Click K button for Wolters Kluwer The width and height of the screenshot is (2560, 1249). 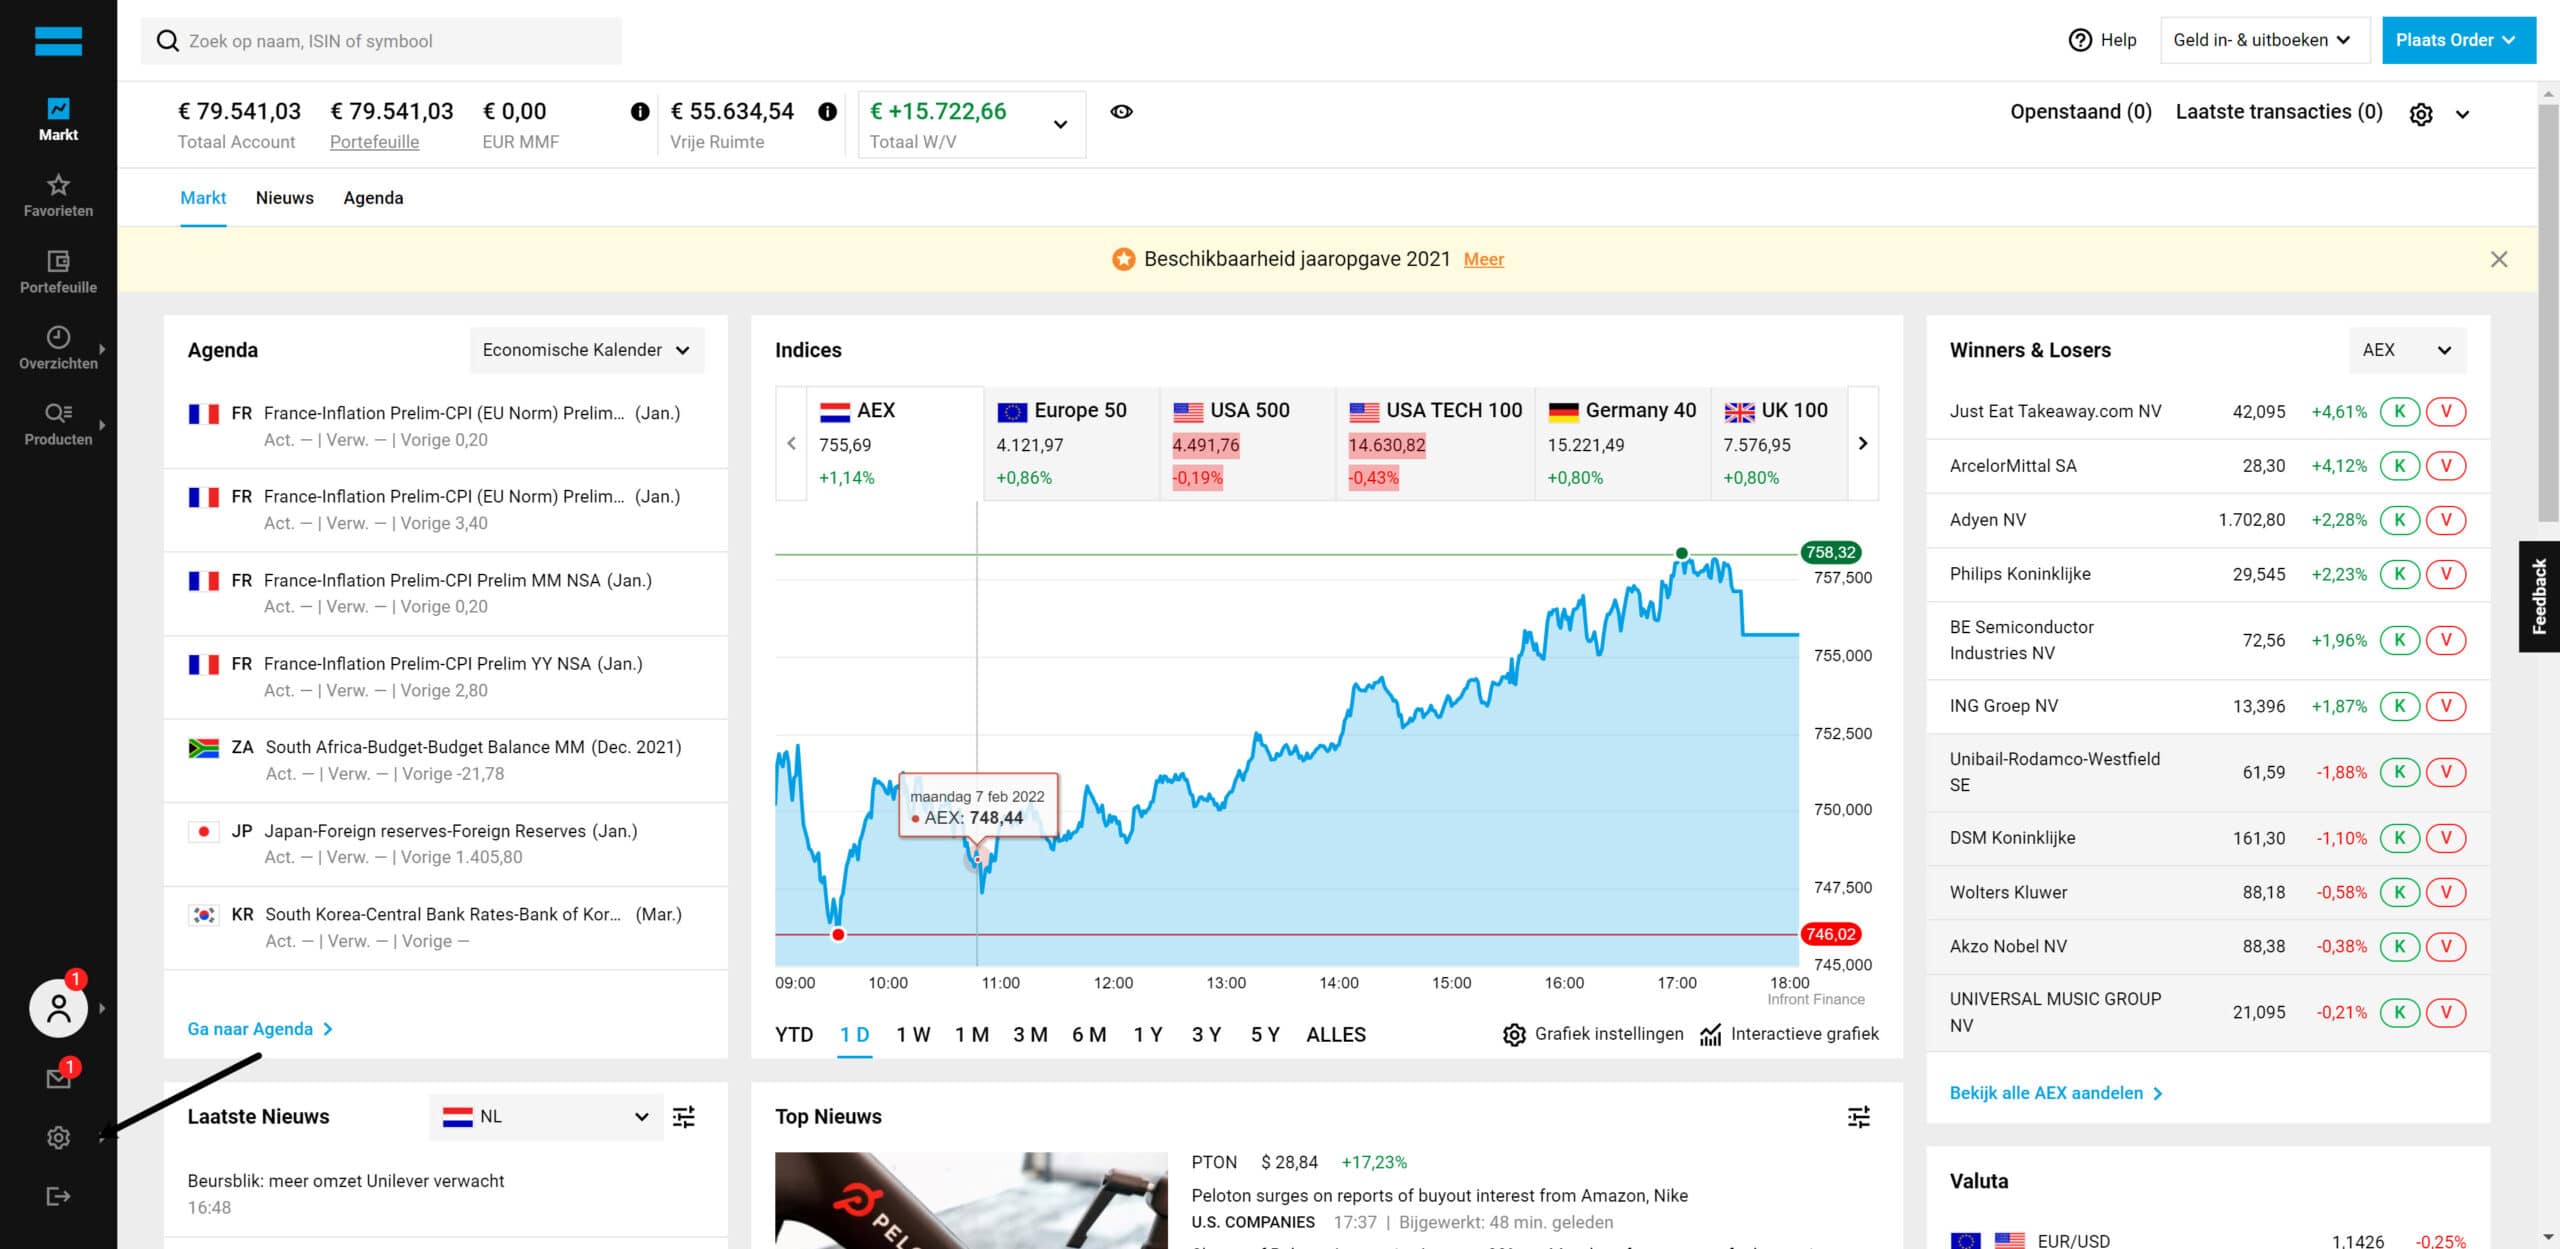coord(2399,892)
